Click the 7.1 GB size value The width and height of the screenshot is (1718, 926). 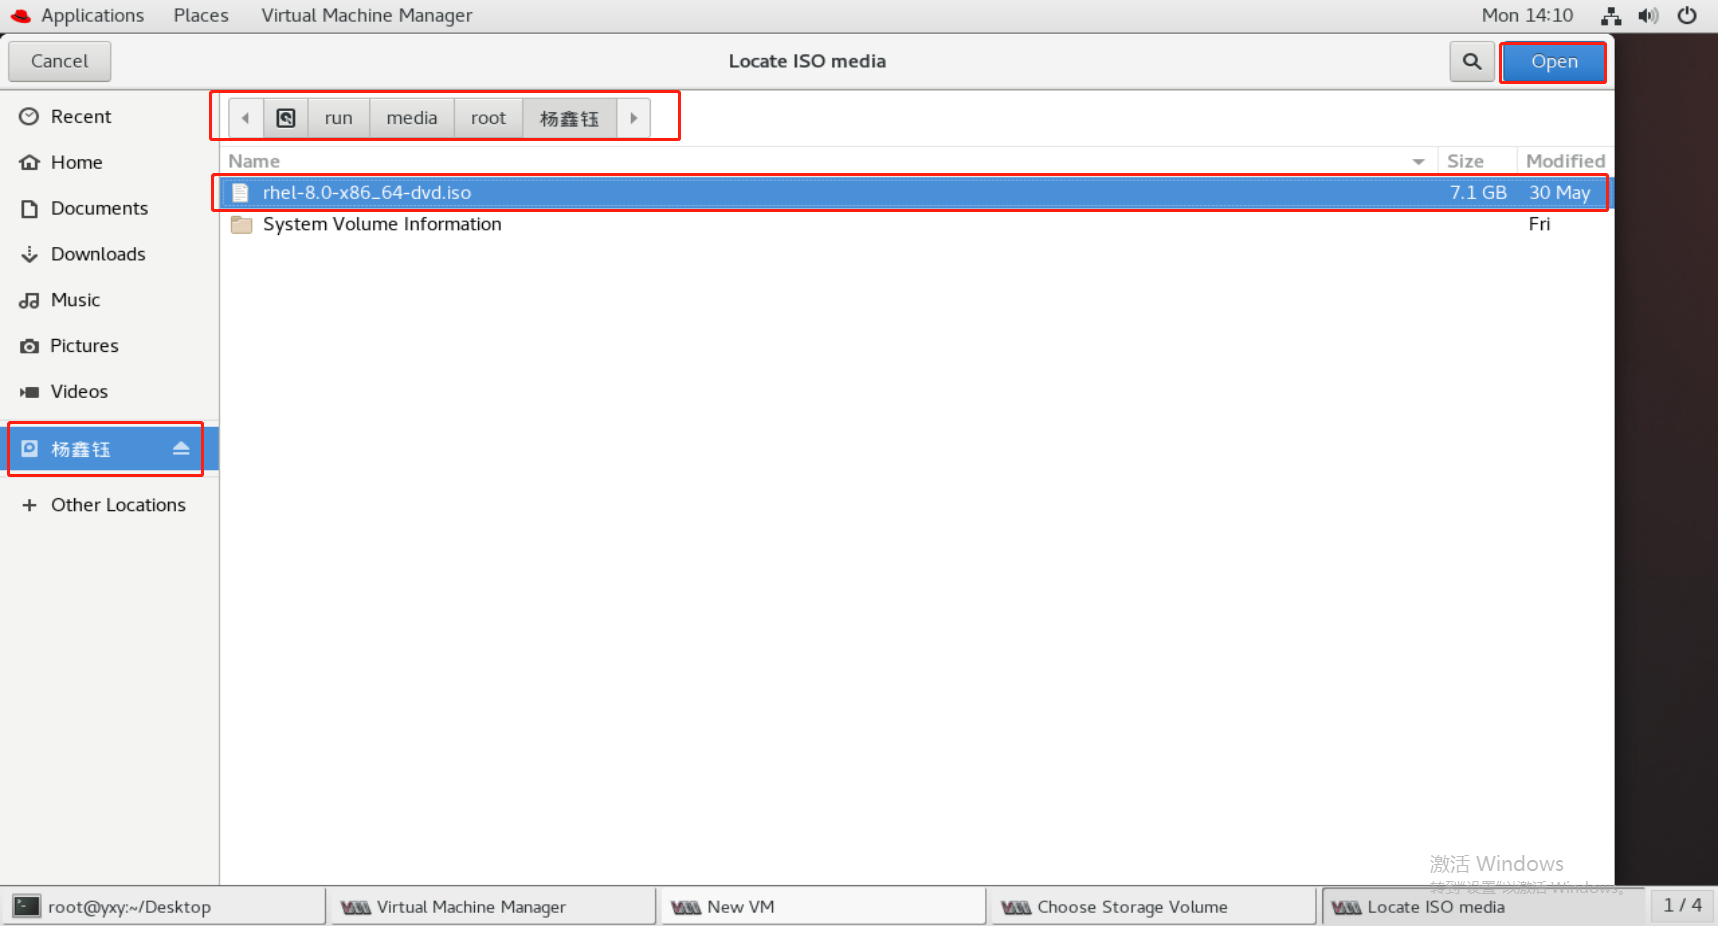pos(1478,193)
